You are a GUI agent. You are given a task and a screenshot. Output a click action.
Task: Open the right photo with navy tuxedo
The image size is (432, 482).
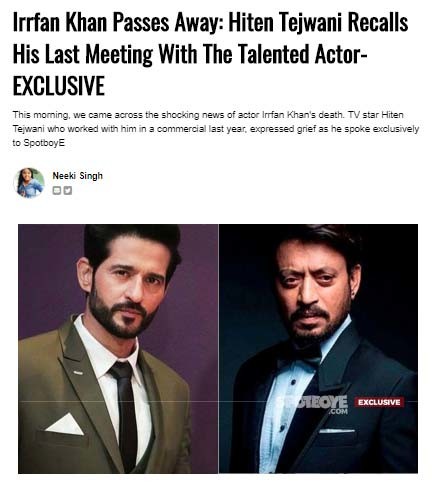(x=318, y=349)
